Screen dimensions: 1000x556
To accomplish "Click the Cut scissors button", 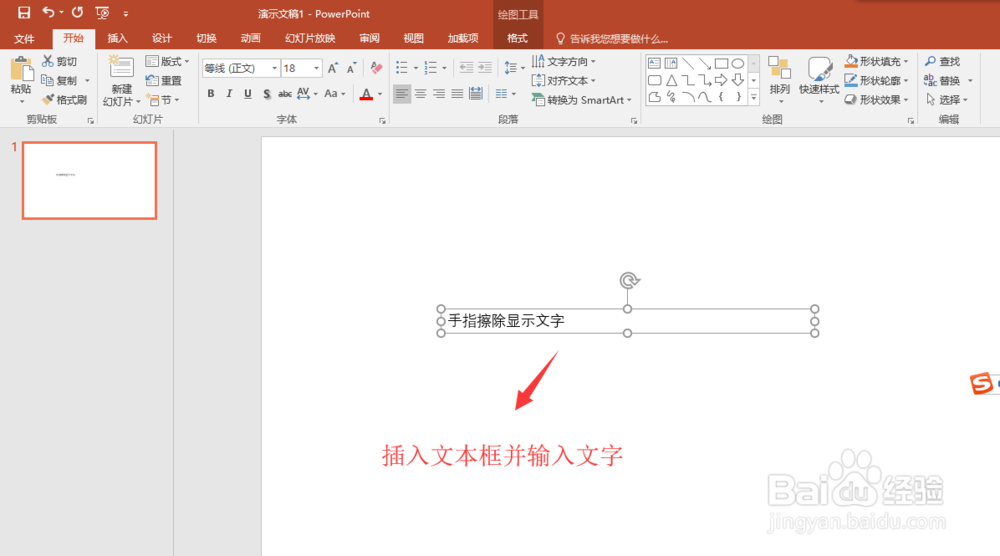I will tap(59, 61).
